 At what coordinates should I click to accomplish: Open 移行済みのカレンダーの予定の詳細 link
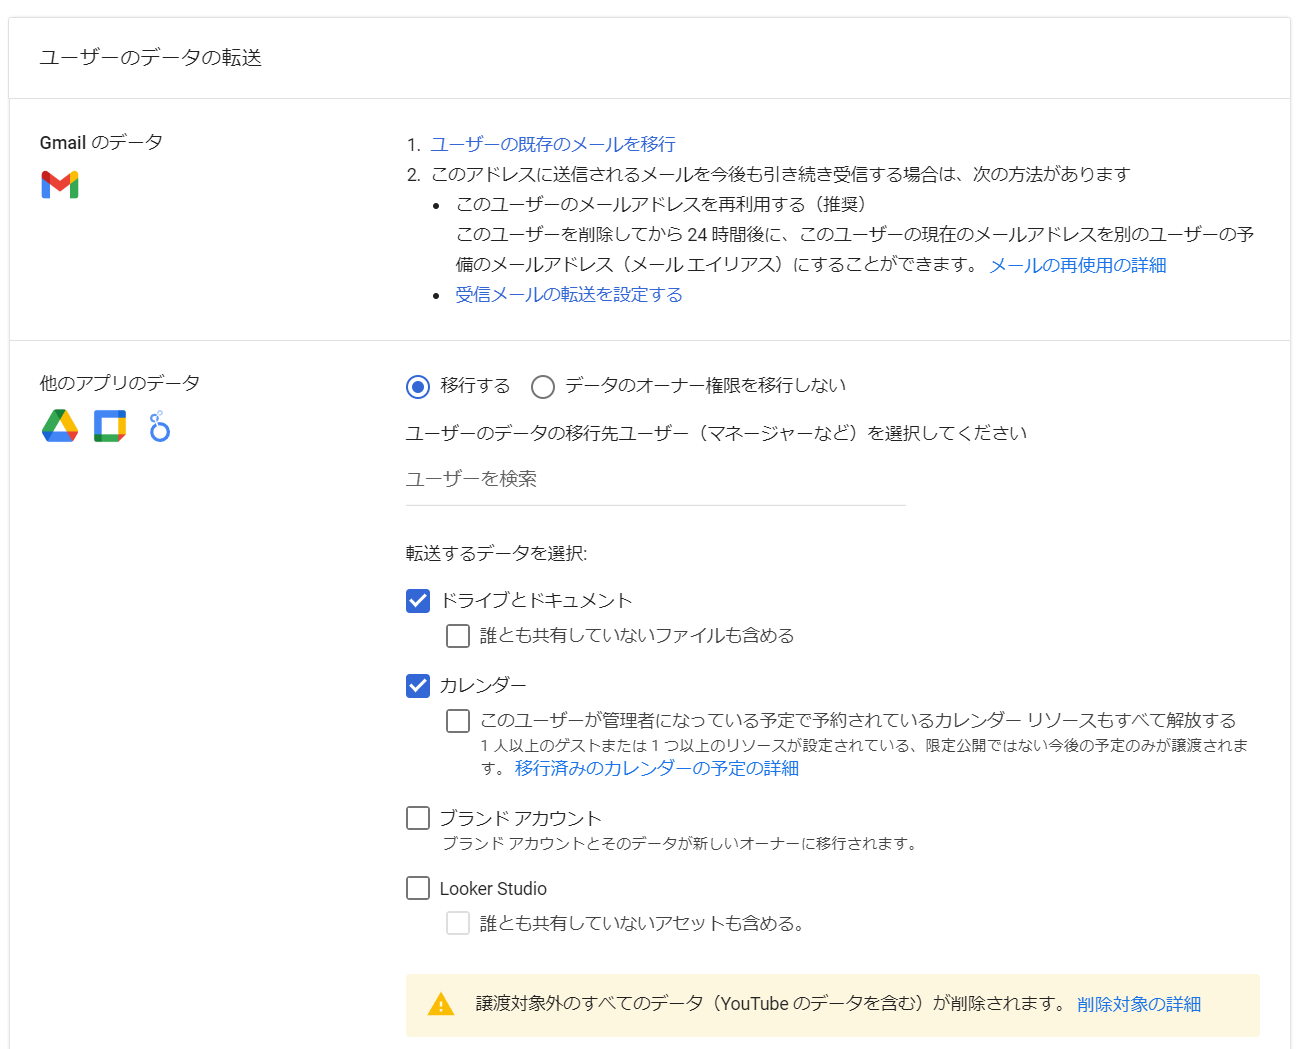pos(656,769)
